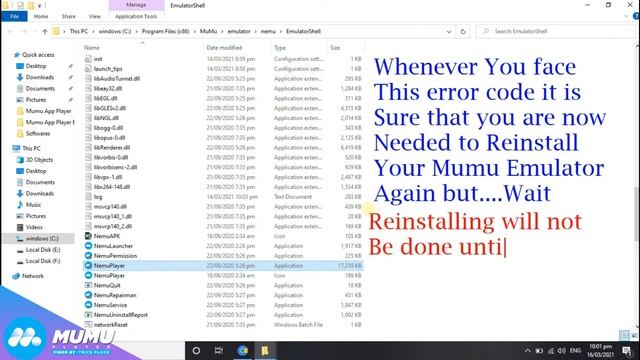
Task: Sort by the Type column header
Action: pos(280,48)
